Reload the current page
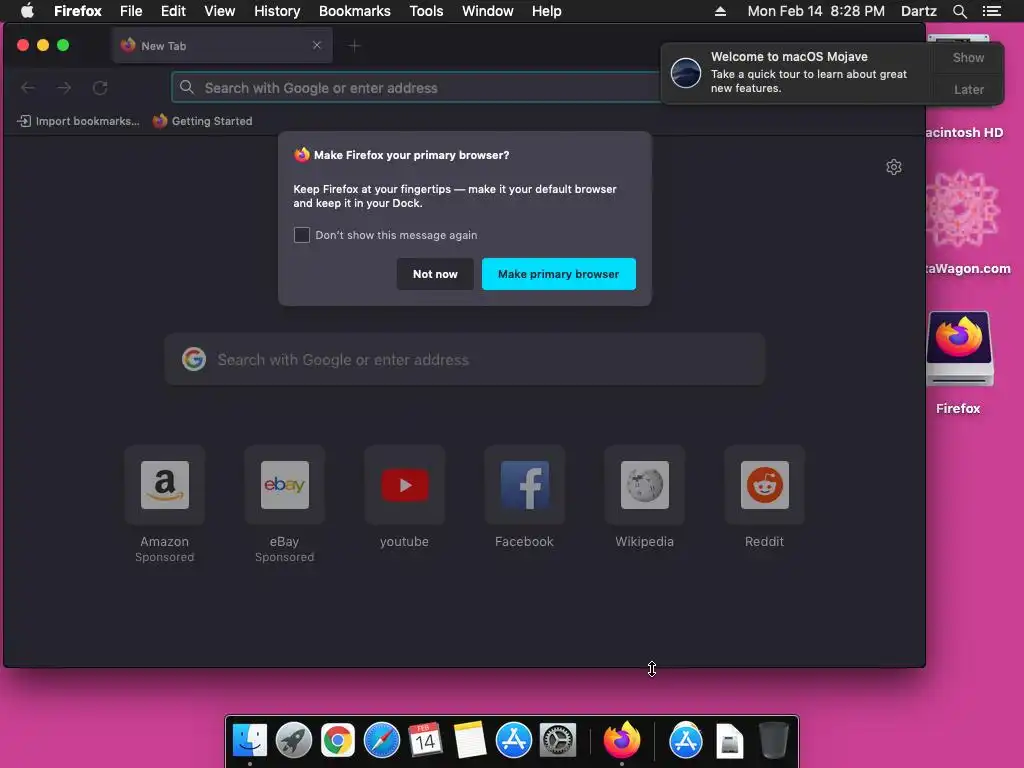1024x768 pixels. (100, 88)
